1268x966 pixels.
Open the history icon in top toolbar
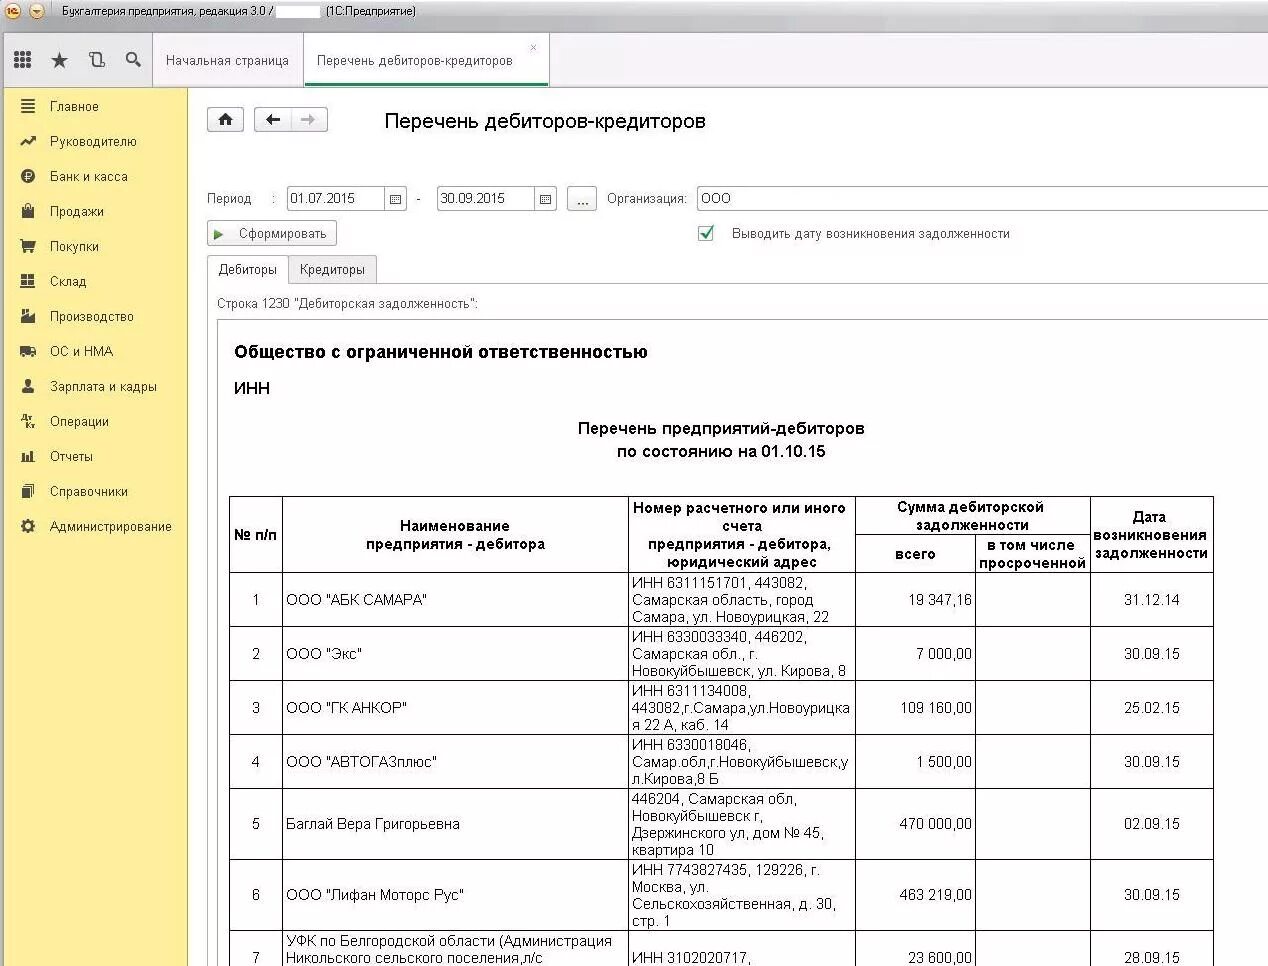96,60
